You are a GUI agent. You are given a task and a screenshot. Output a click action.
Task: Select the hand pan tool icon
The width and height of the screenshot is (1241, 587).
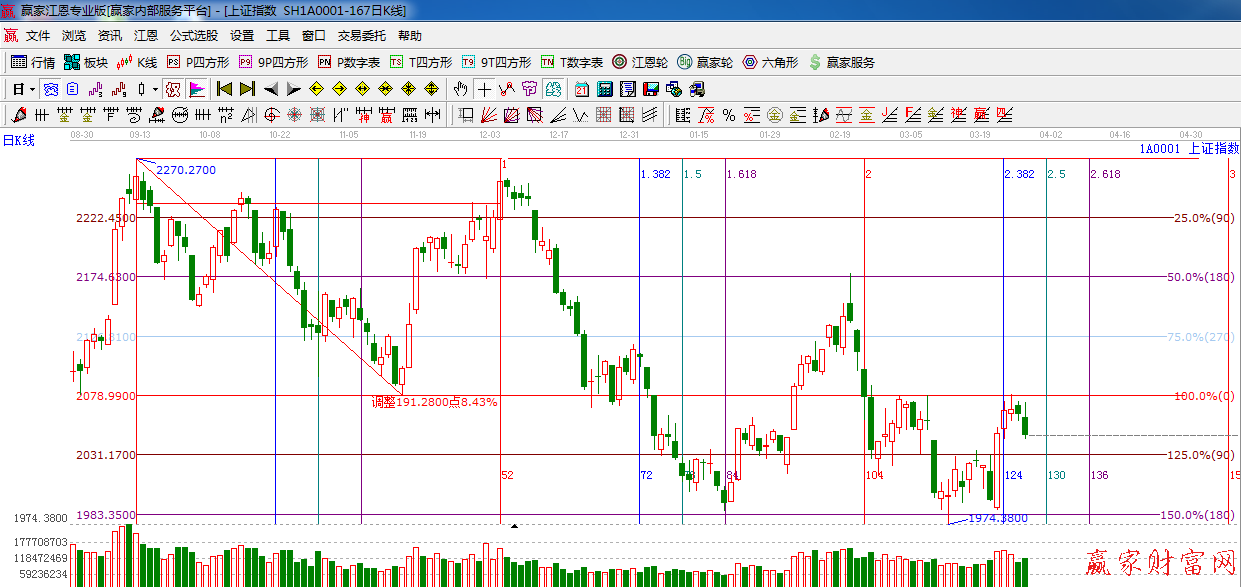[x=460, y=89]
